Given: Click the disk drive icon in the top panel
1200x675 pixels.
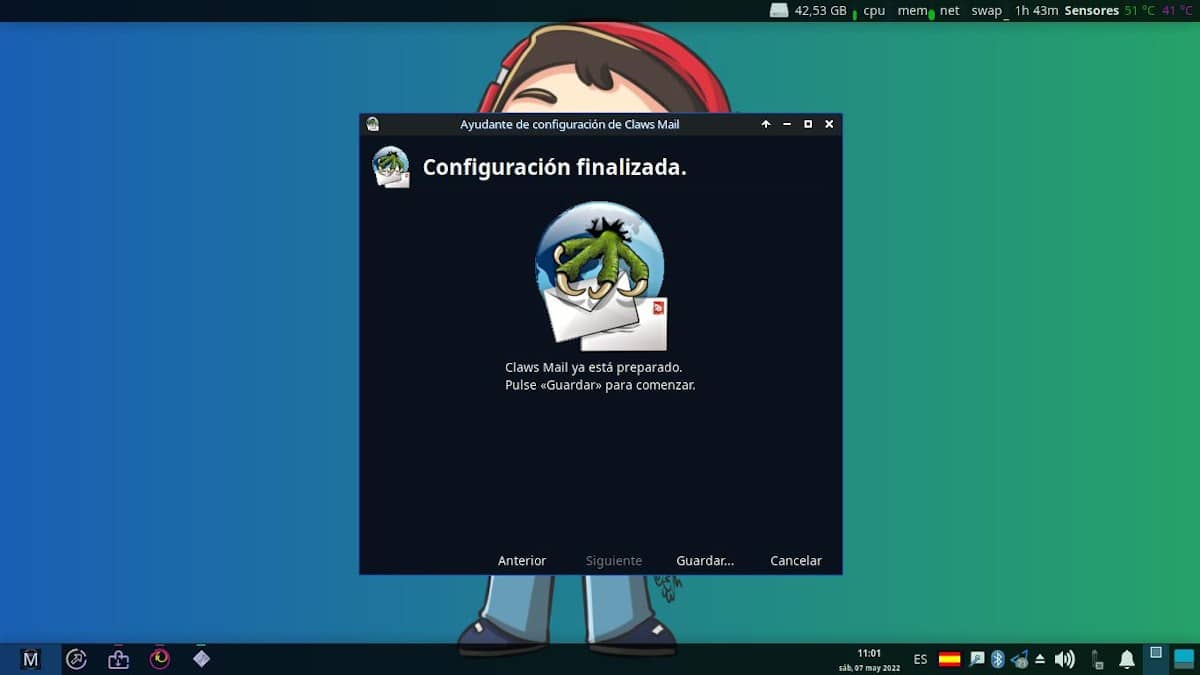Looking at the screenshot, I should 779,10.
